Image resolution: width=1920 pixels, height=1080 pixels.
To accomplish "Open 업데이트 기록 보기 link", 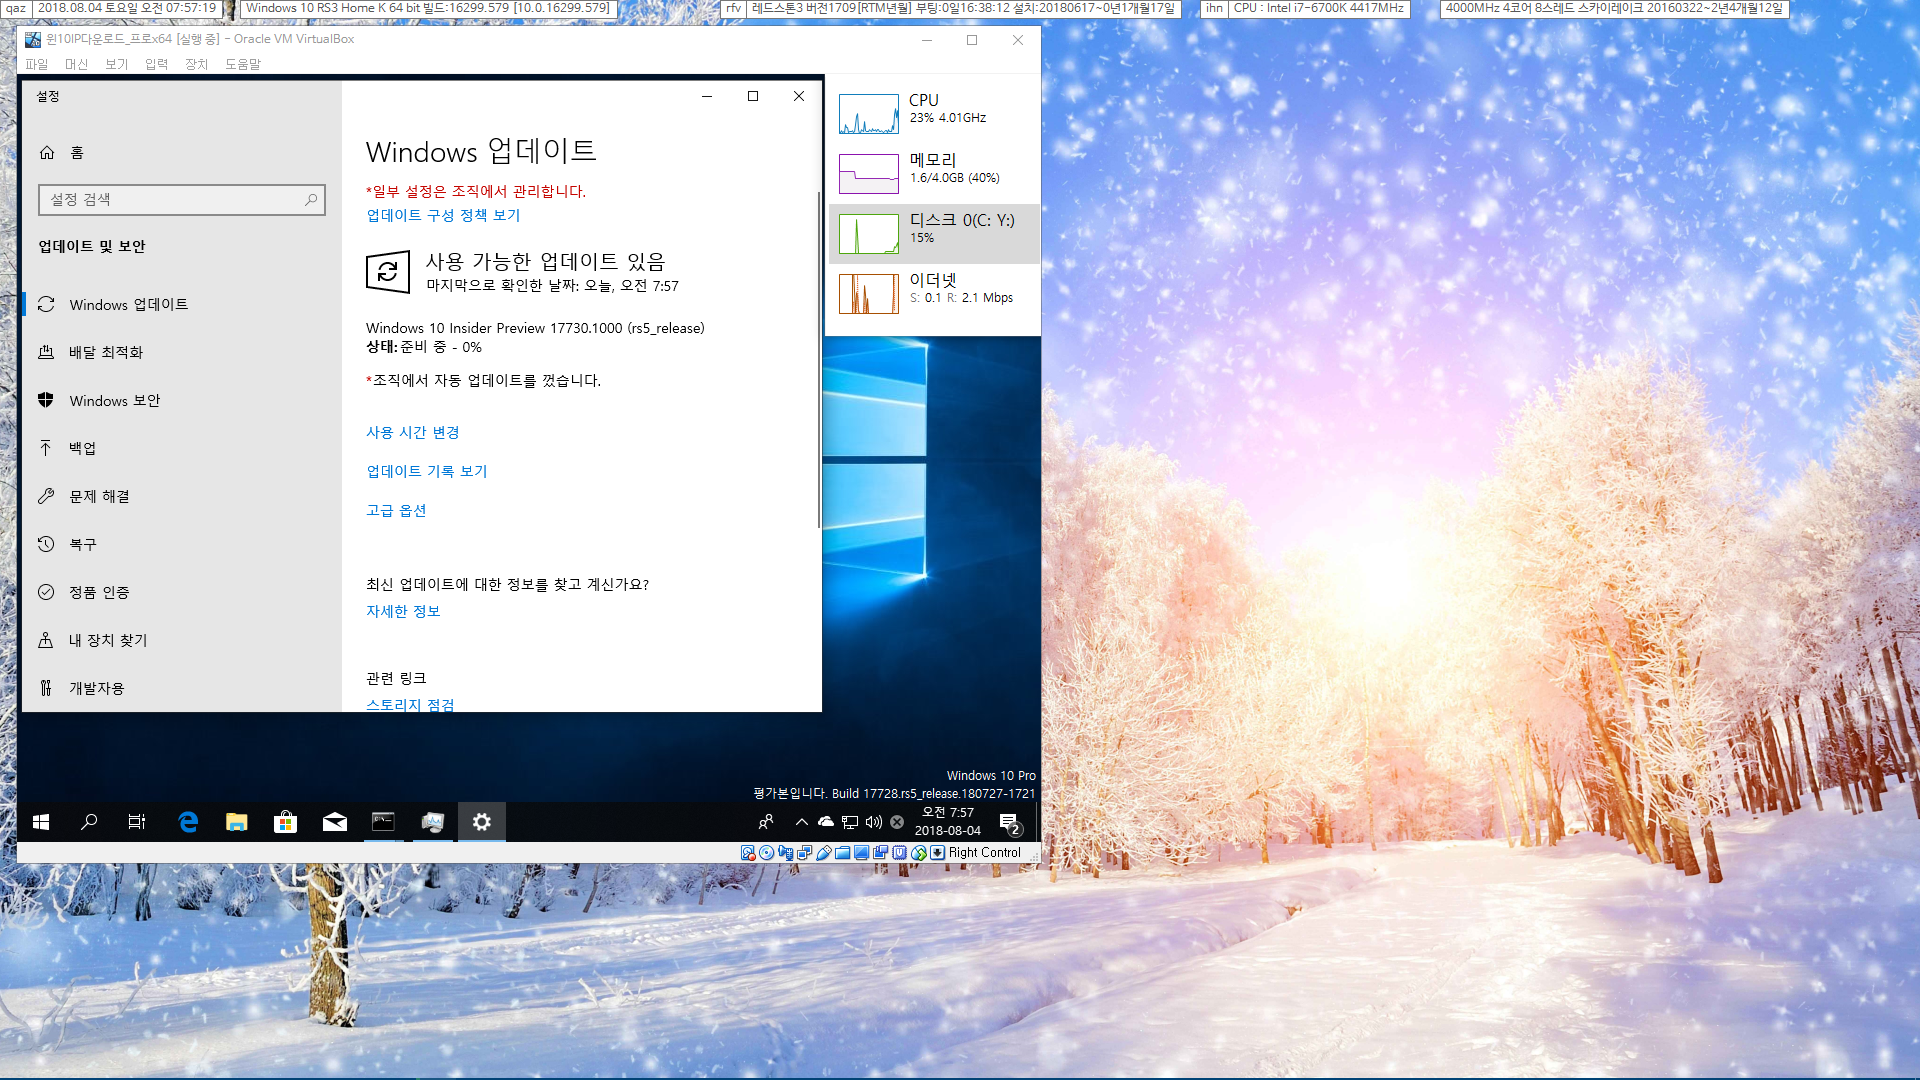I will click(426, 471).
